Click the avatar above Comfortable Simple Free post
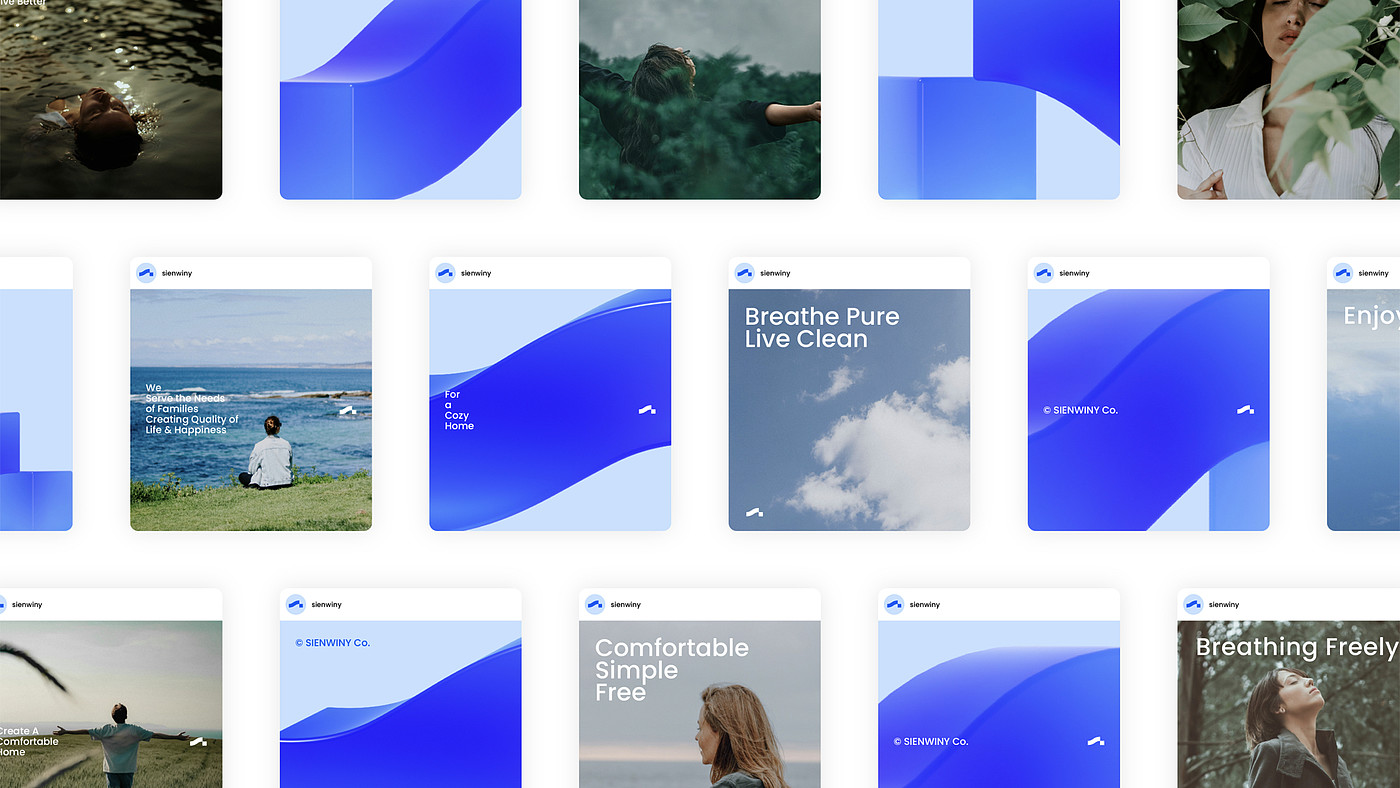The width and height of the screenshot is (1400, 788). point(595,604)
